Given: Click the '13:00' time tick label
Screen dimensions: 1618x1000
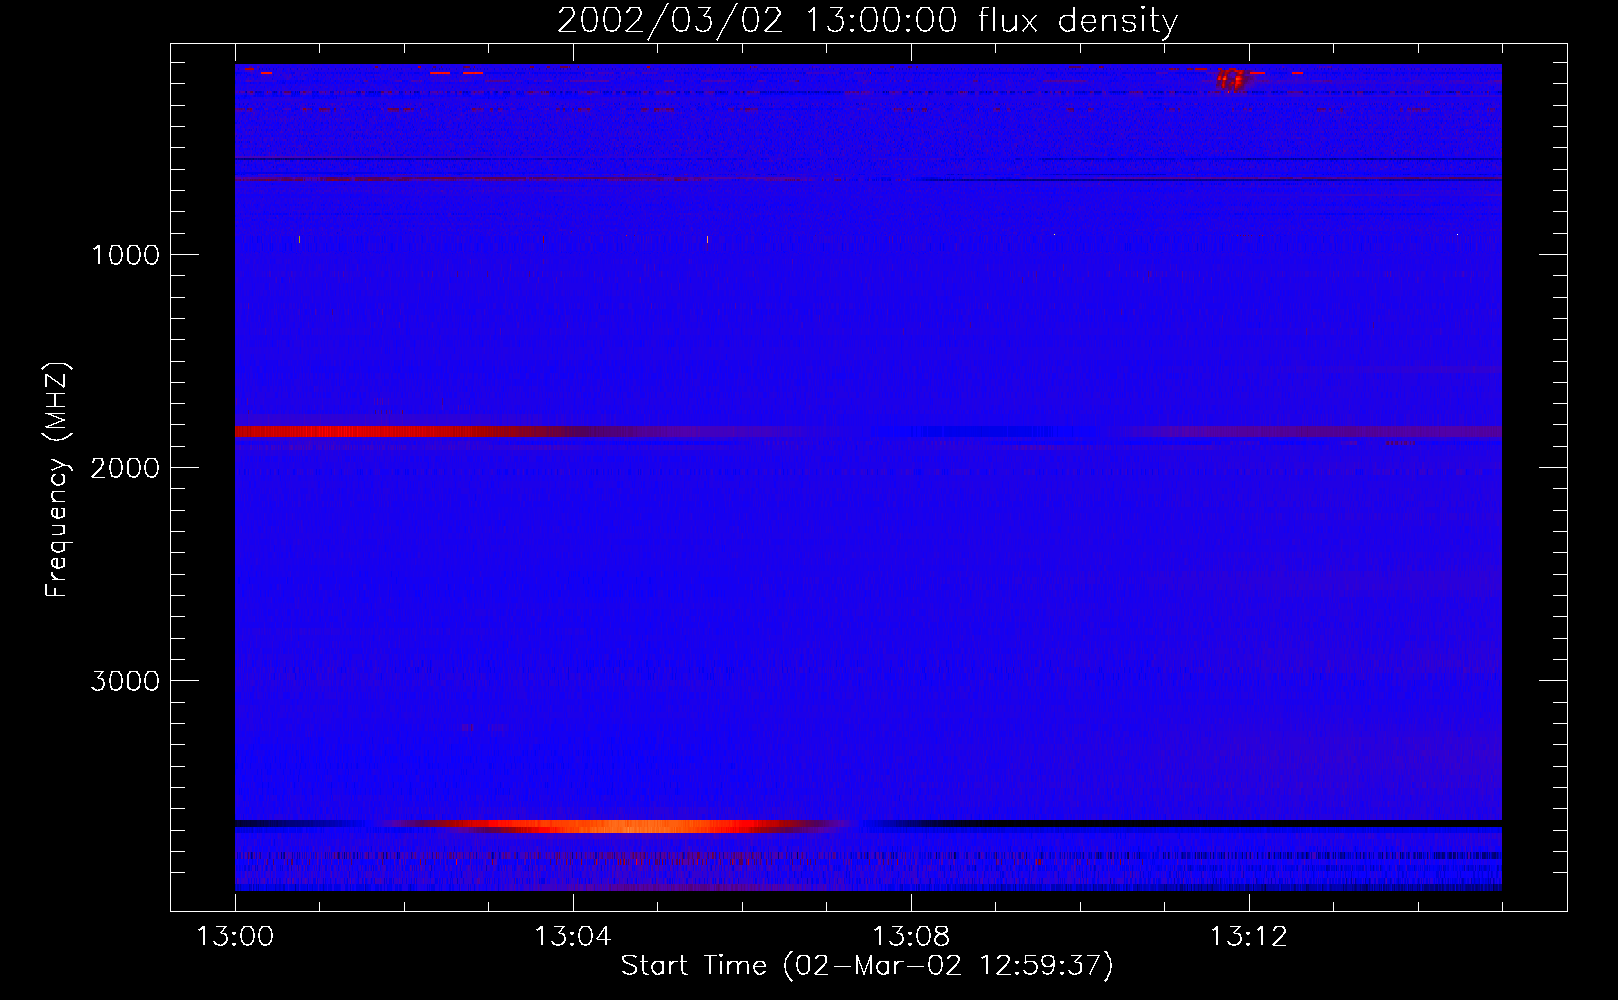Looking at the screenshot, I should tap(235, 936).
